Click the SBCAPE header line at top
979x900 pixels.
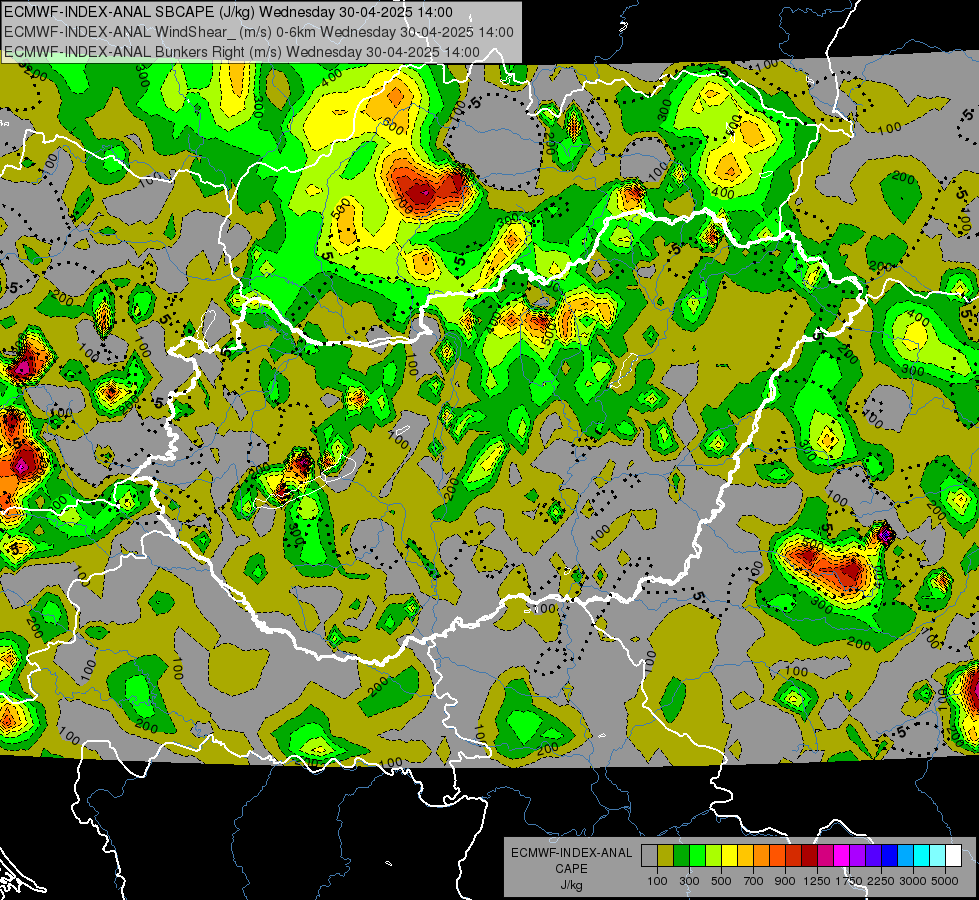click(229, 12)
